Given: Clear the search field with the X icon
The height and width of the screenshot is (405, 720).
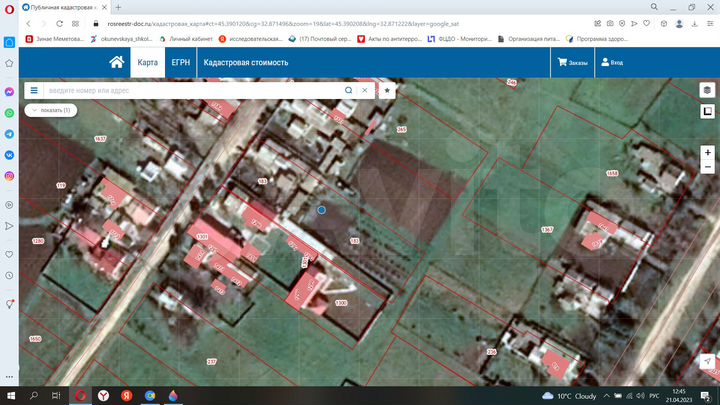Looking at the screenshot, I should [365, 89].
